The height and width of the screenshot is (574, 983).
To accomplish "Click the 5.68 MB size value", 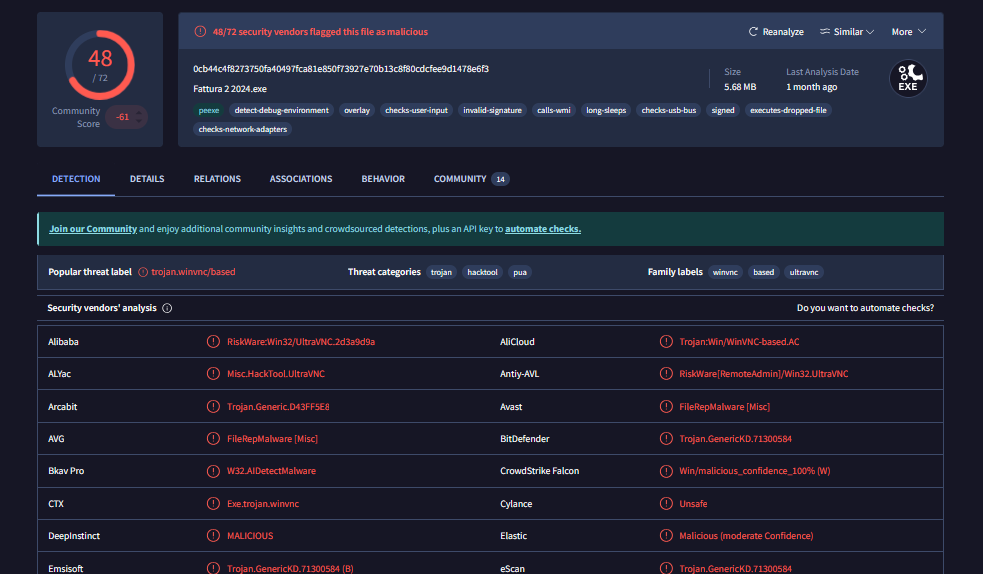I will [x=740, y=87].
